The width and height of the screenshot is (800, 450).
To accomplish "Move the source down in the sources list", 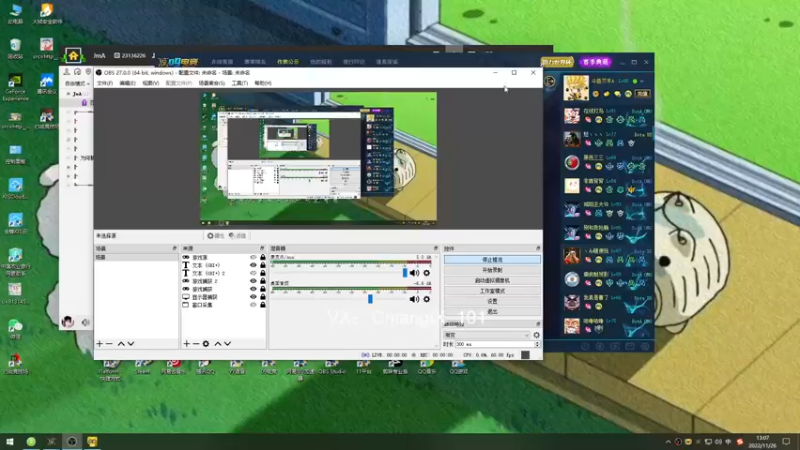I will click(228, 344).
